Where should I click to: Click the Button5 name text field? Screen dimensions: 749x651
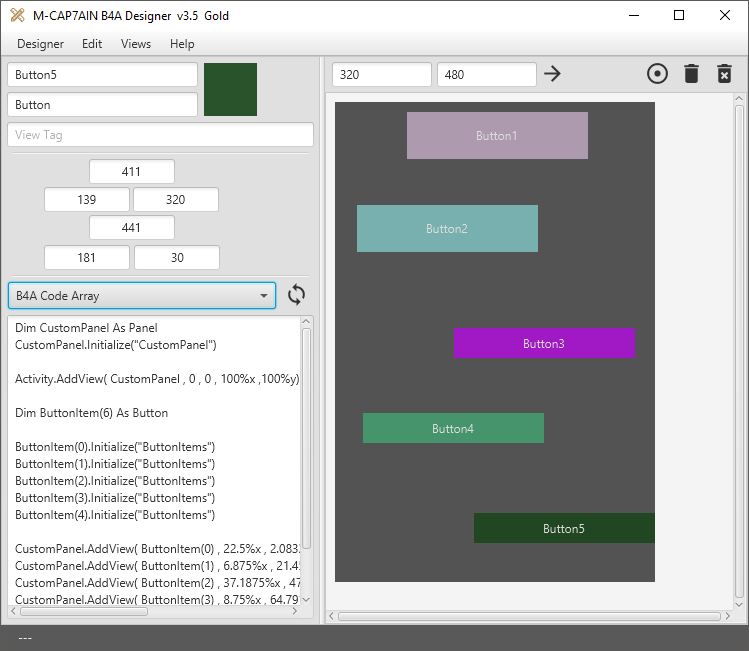102,75
